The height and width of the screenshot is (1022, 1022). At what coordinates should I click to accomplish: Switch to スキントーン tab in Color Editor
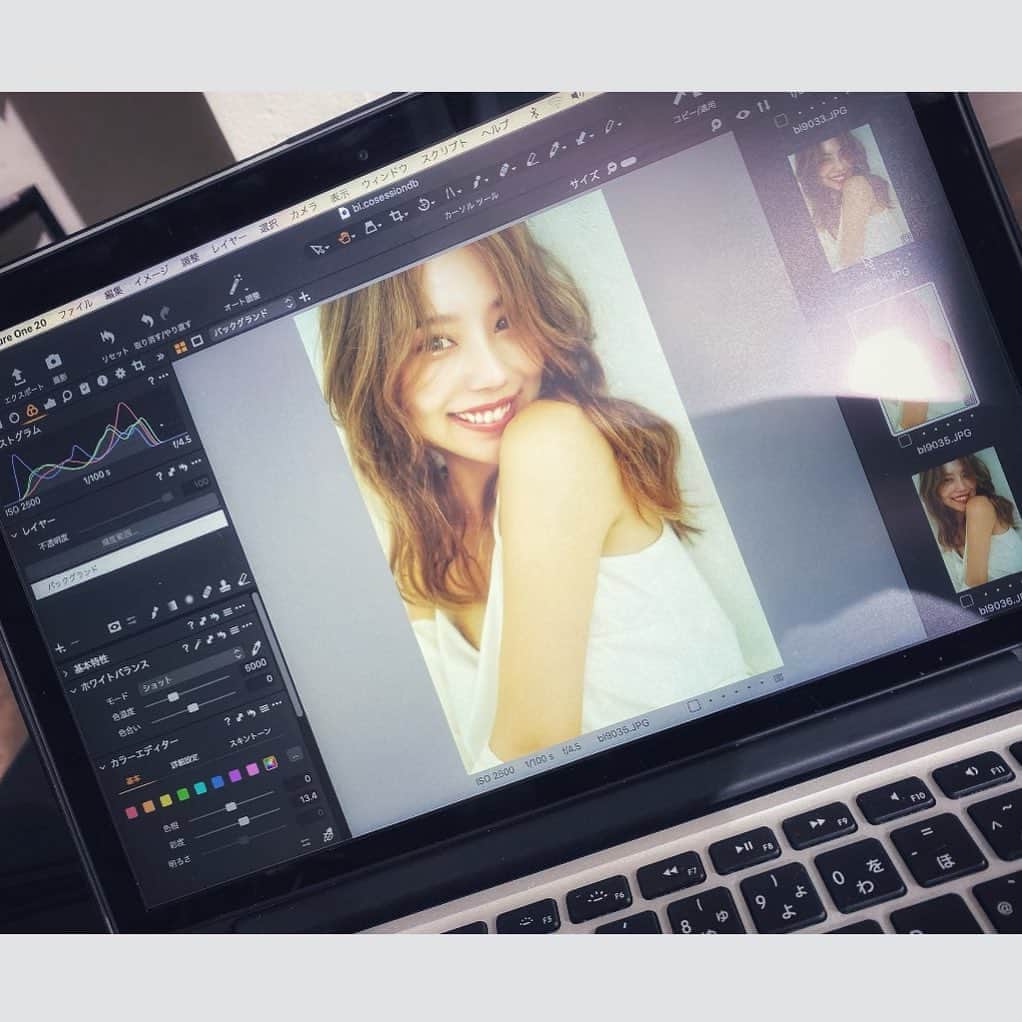point(250,737)
